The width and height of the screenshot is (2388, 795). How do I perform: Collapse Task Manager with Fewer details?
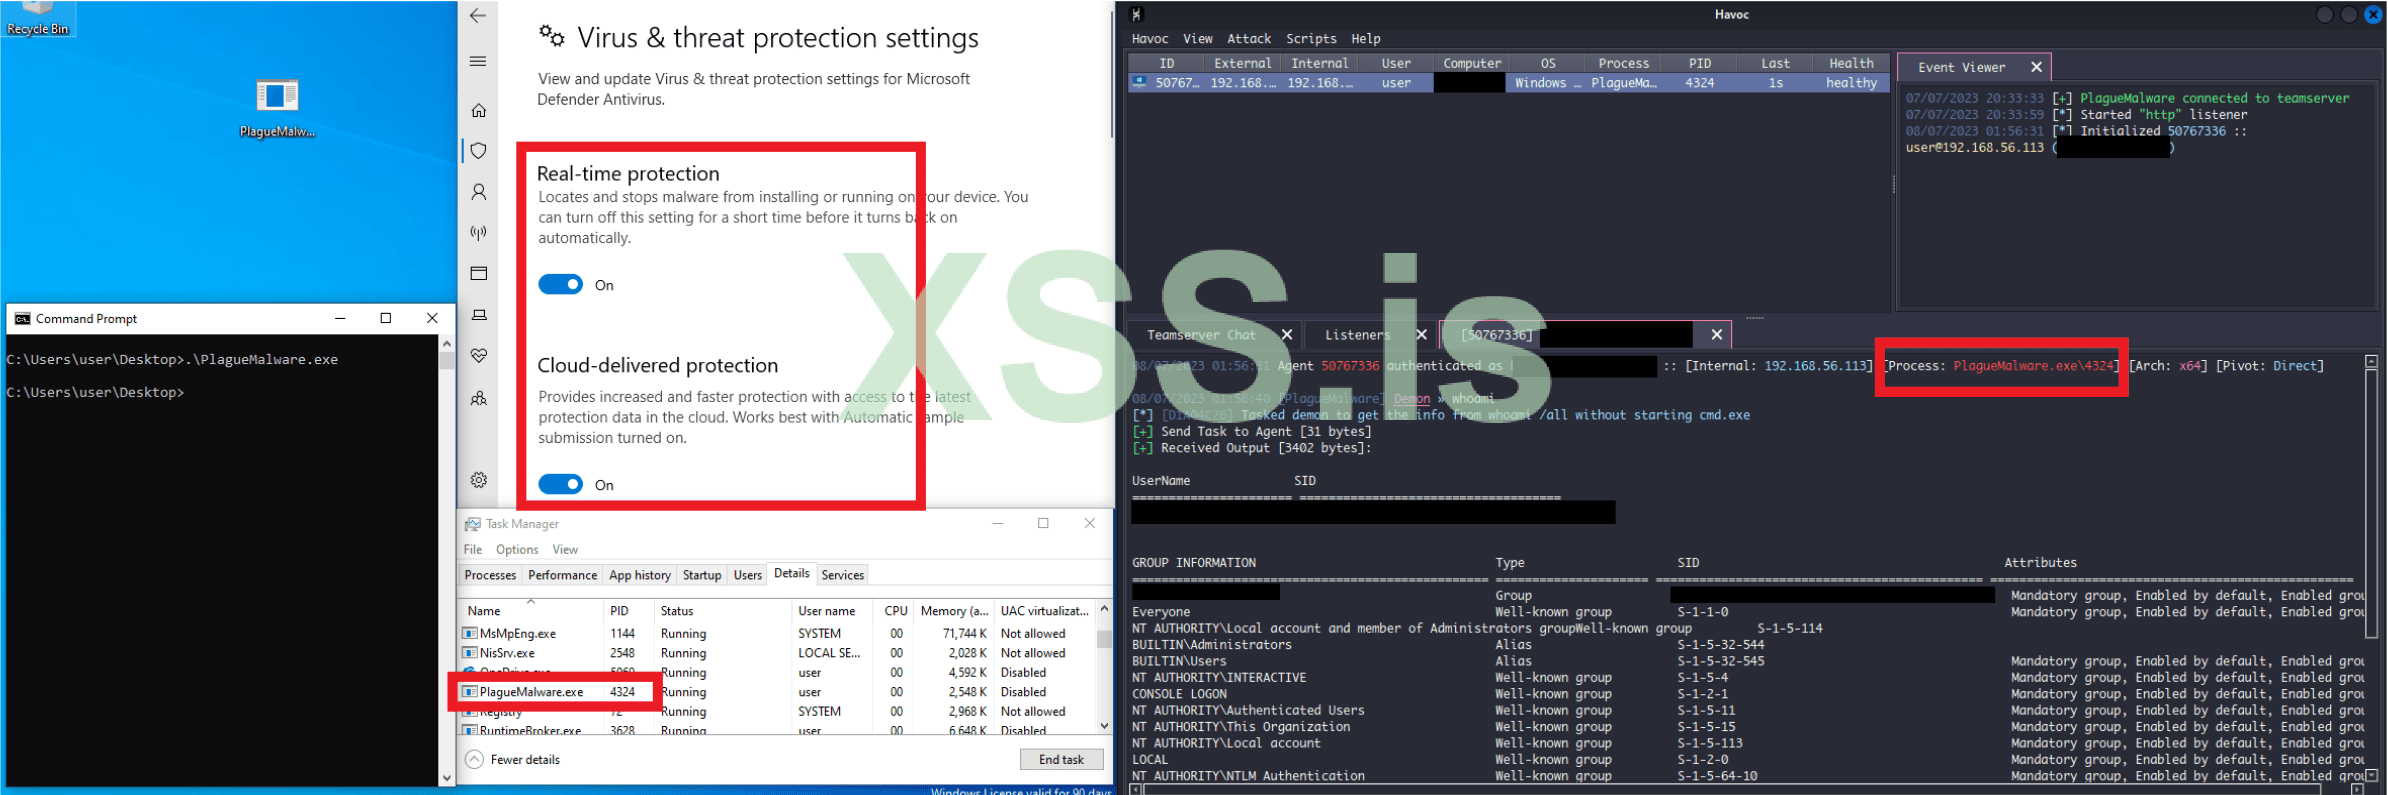tap(513, 760)
